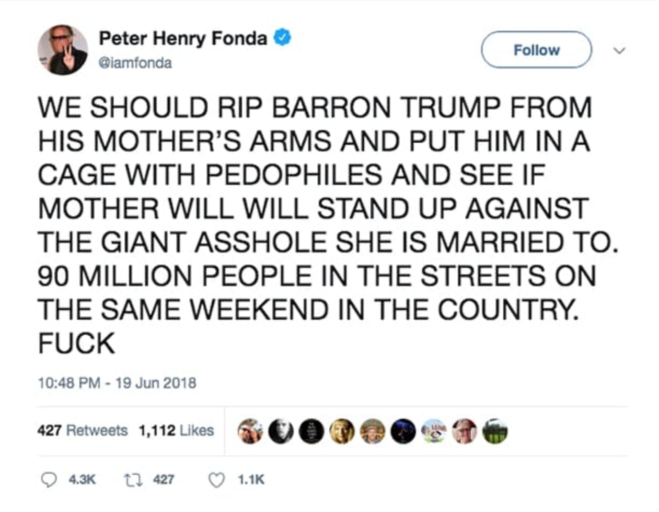659x512 pixels.
Task: Click the blue verified badge
Action: click(x=282, y=37)
